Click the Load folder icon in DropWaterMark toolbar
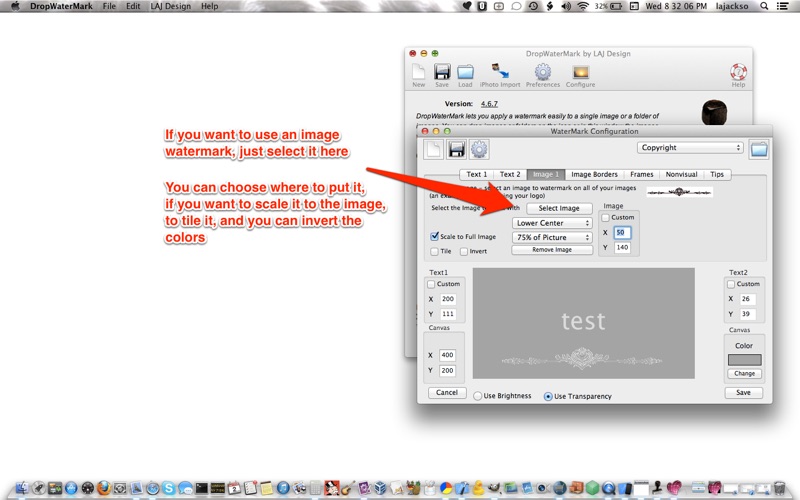 (x=465, y=76)
